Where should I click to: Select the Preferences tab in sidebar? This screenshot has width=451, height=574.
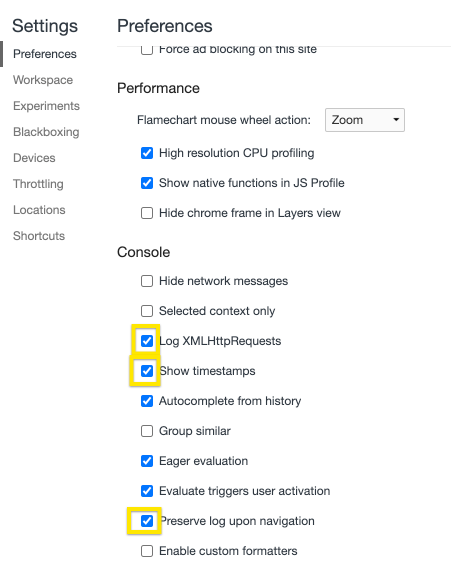[x=45, y=54]
